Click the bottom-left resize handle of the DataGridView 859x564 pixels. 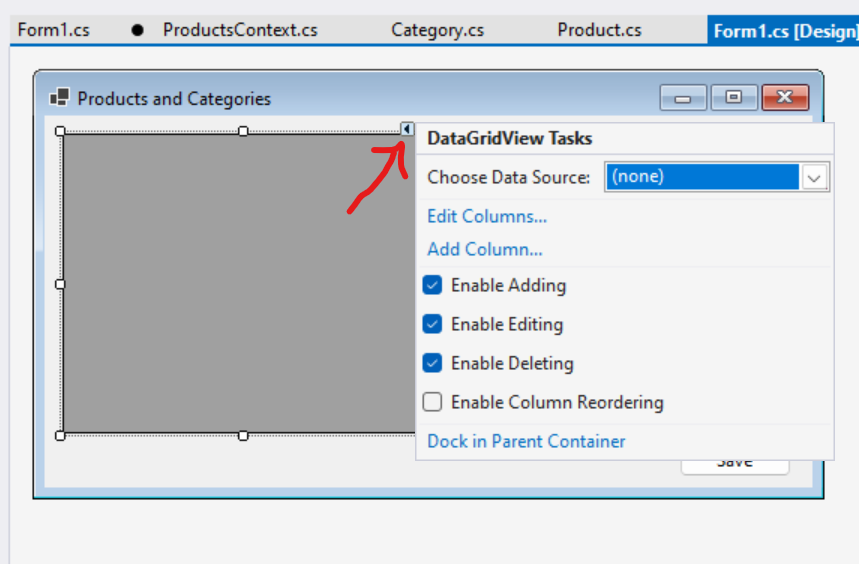pos(61,435)
